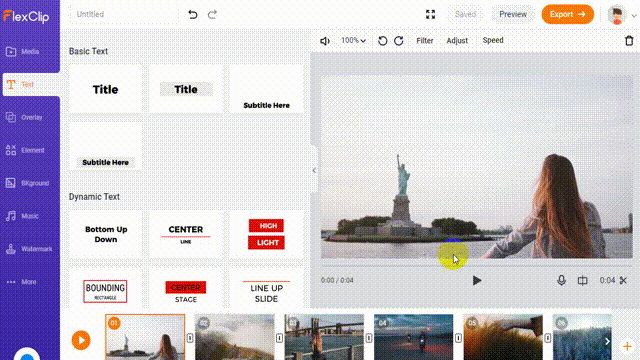Click the video preview canvas

click(x=476, y=167)
